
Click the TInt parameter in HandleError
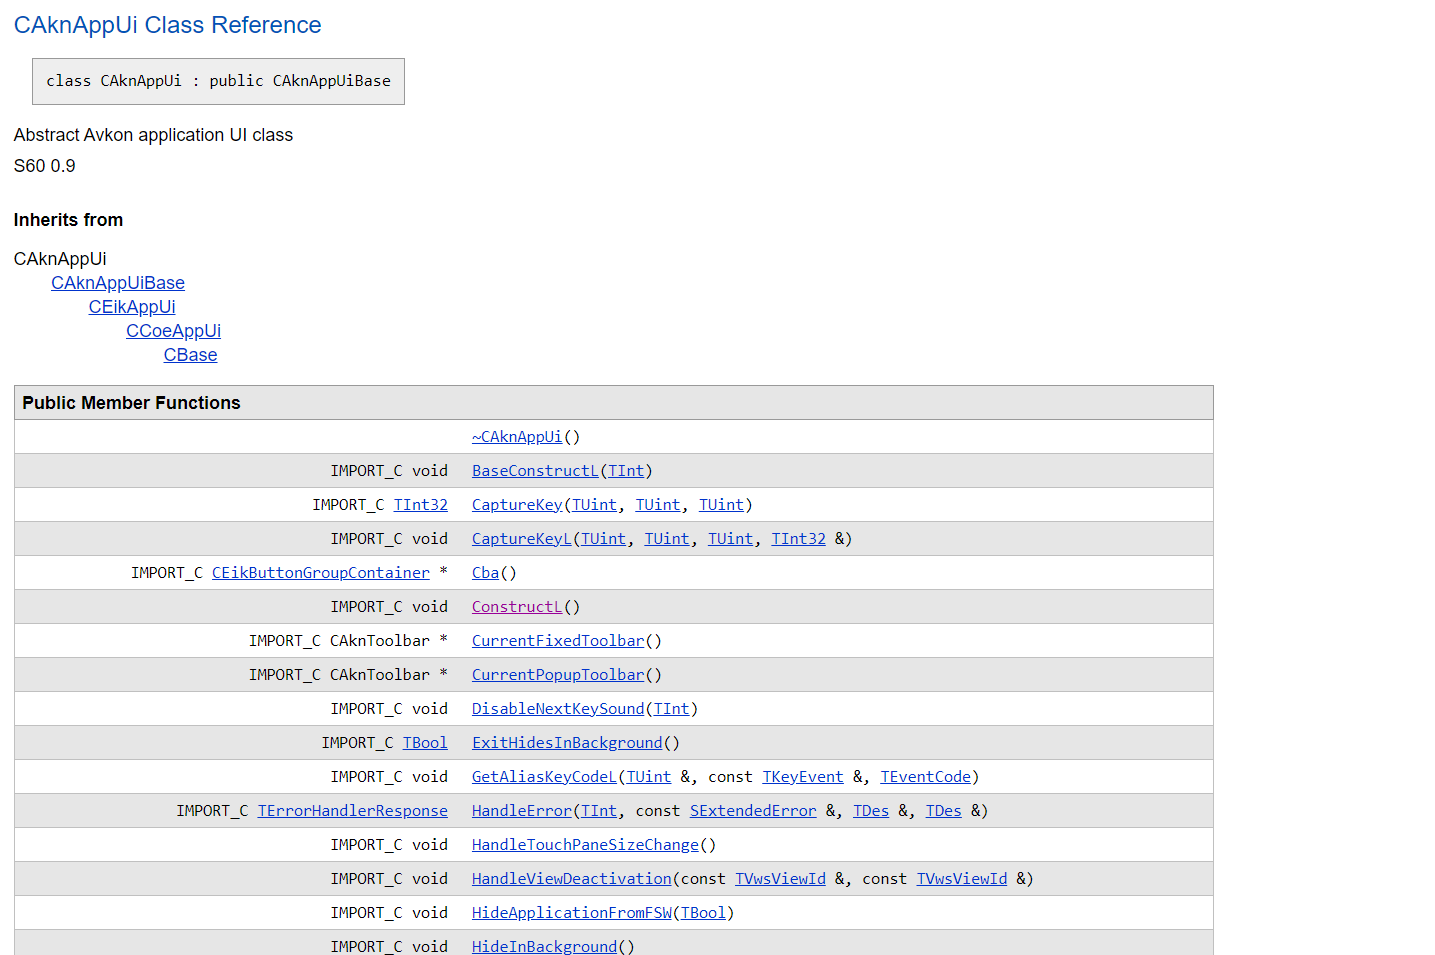598,811
